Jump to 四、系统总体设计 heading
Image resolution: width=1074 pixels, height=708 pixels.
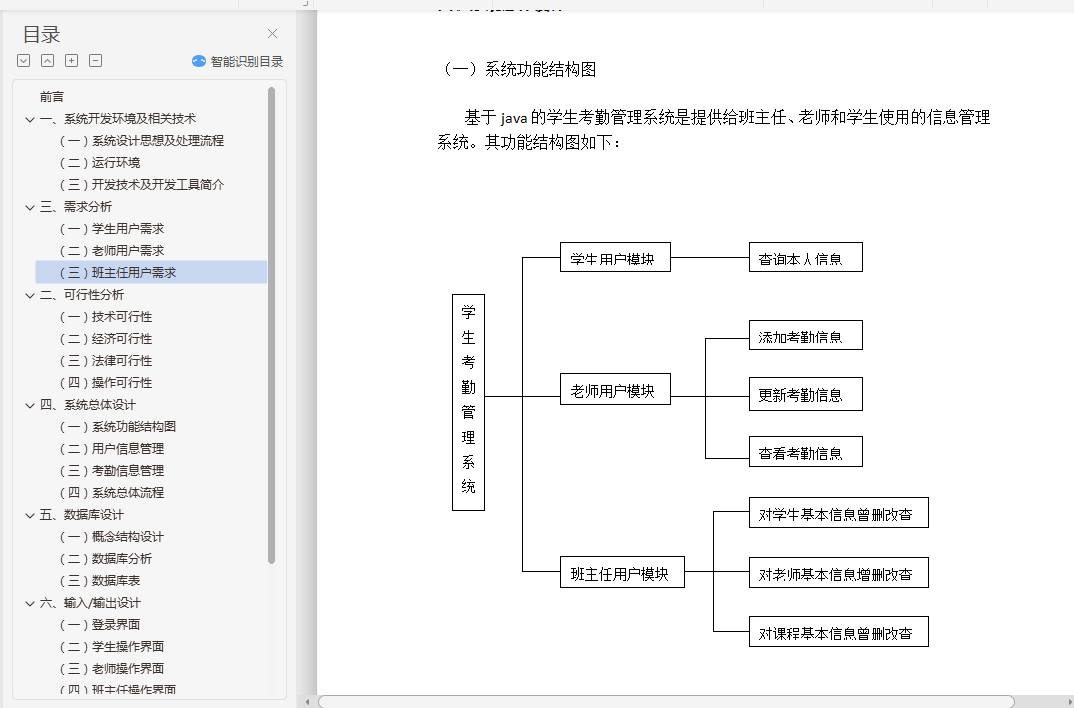tap(88, 404)
